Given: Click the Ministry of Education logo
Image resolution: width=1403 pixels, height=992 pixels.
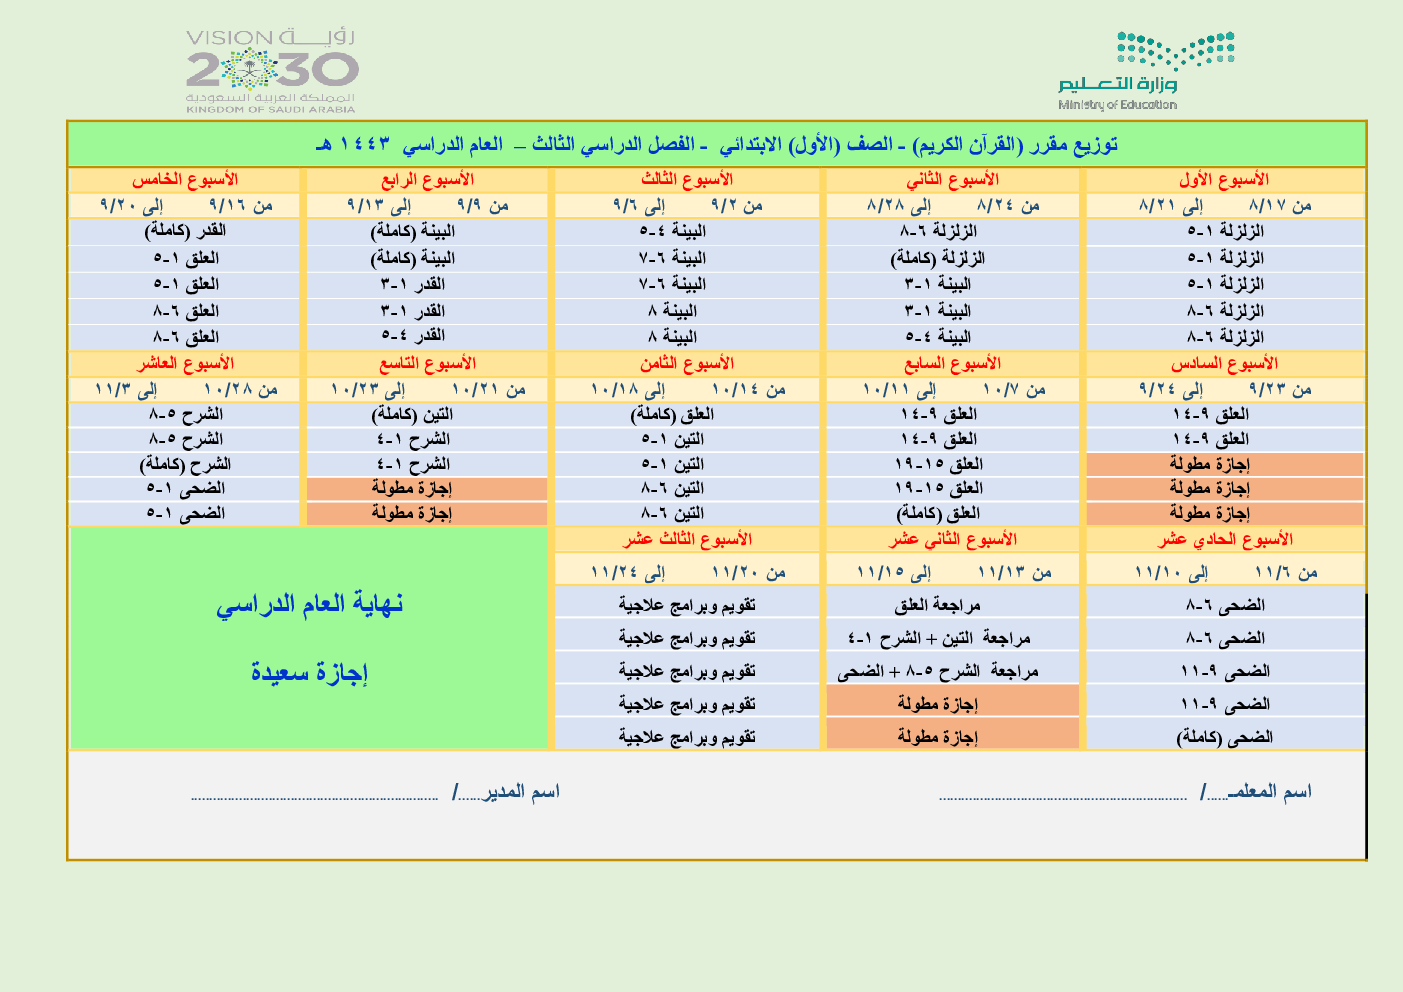Looking at the screenshot, I should (x=1147, y=71).
